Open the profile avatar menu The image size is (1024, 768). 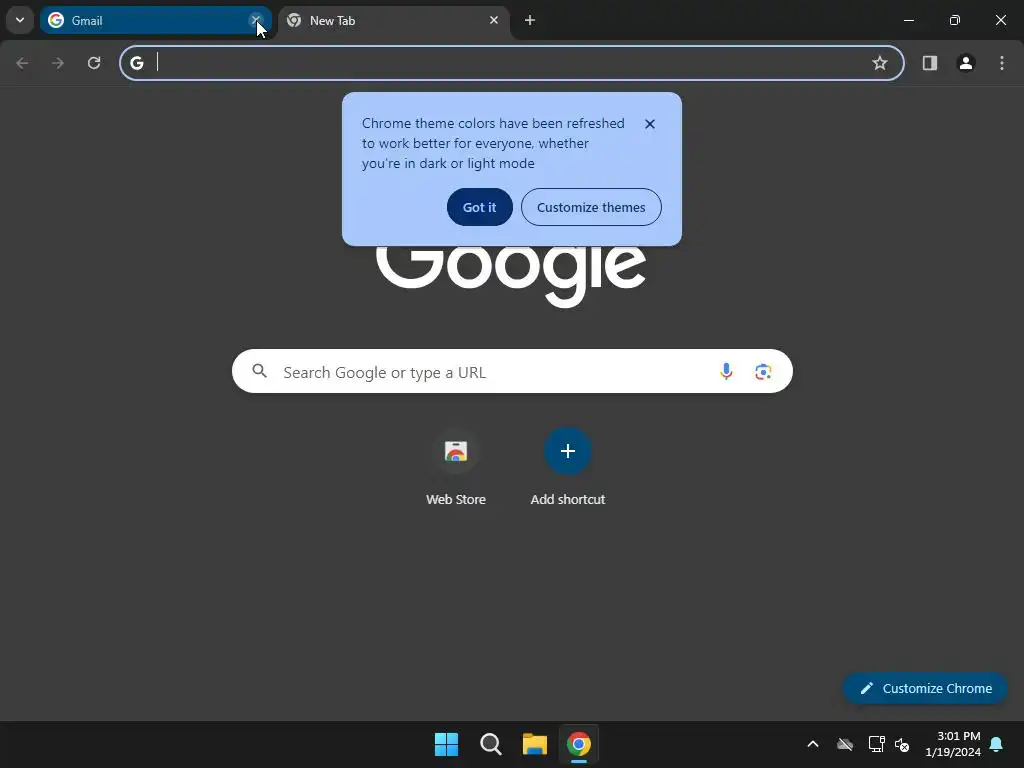click(965, 63)
